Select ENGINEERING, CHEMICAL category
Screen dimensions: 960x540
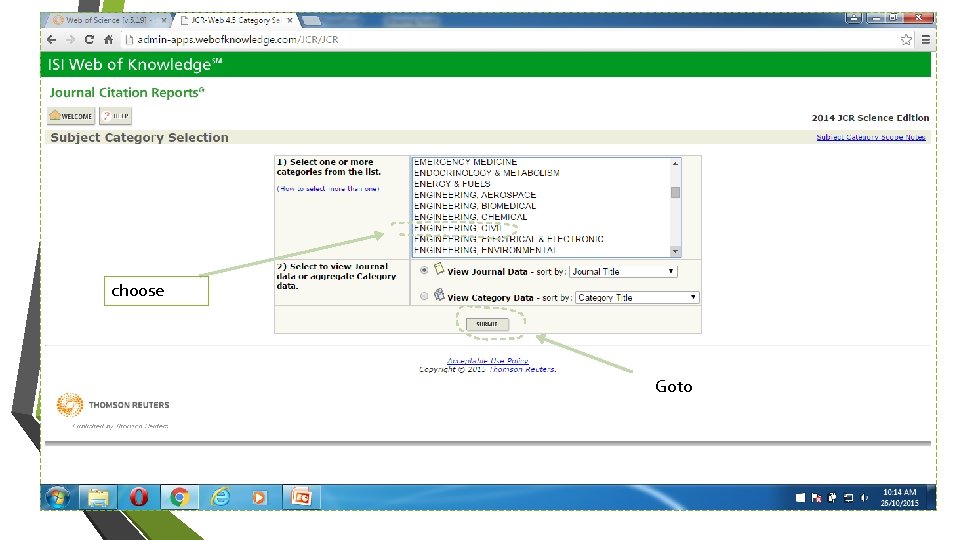tap(470, 217)
